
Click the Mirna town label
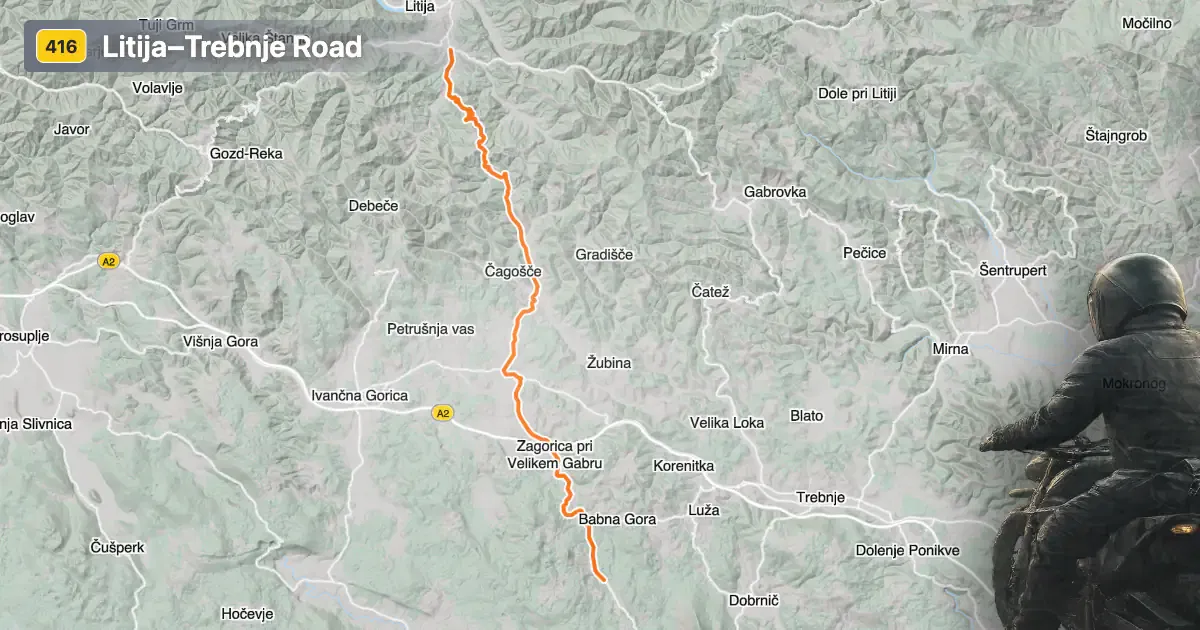pyautogui.click(x=950, y=349)
